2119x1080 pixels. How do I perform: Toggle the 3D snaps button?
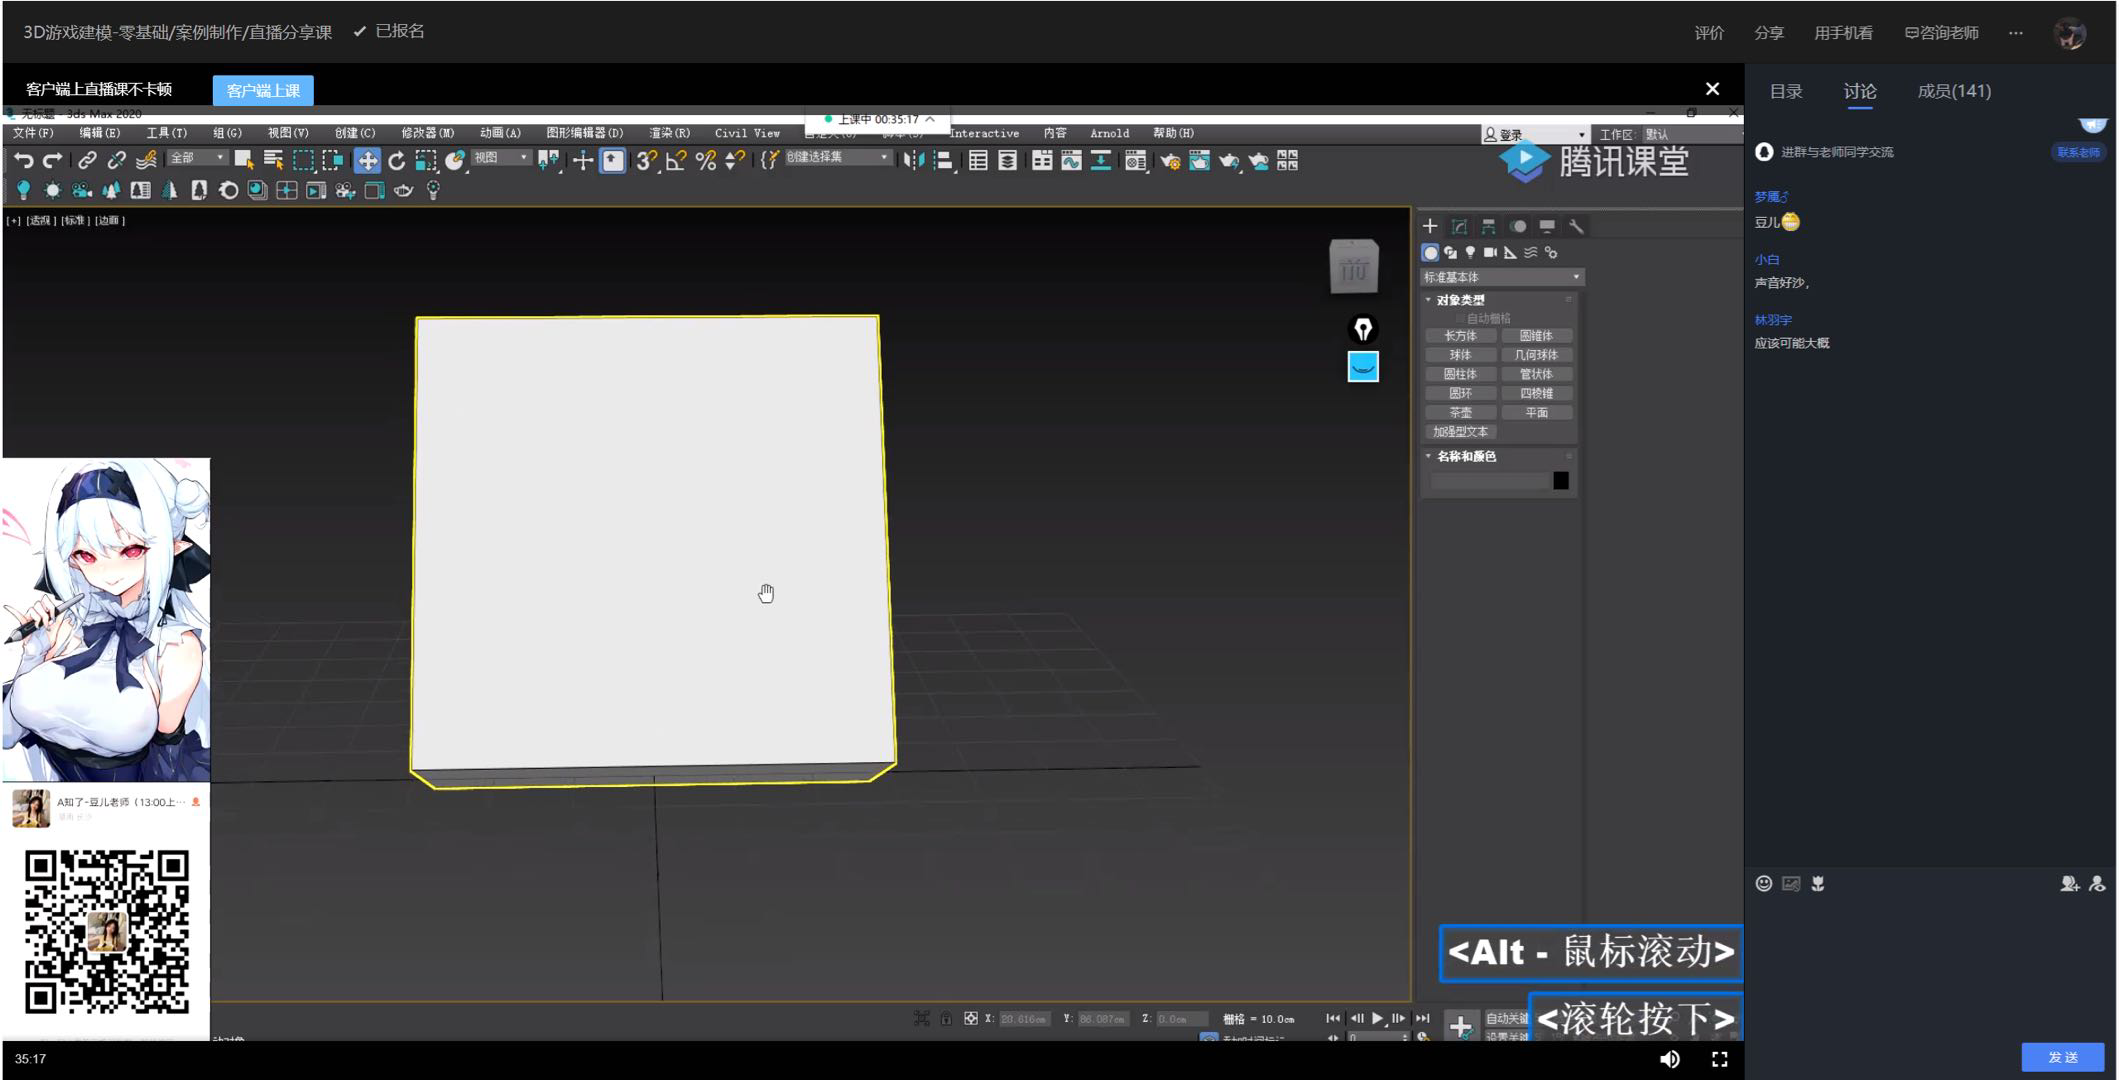pos(646,161)
